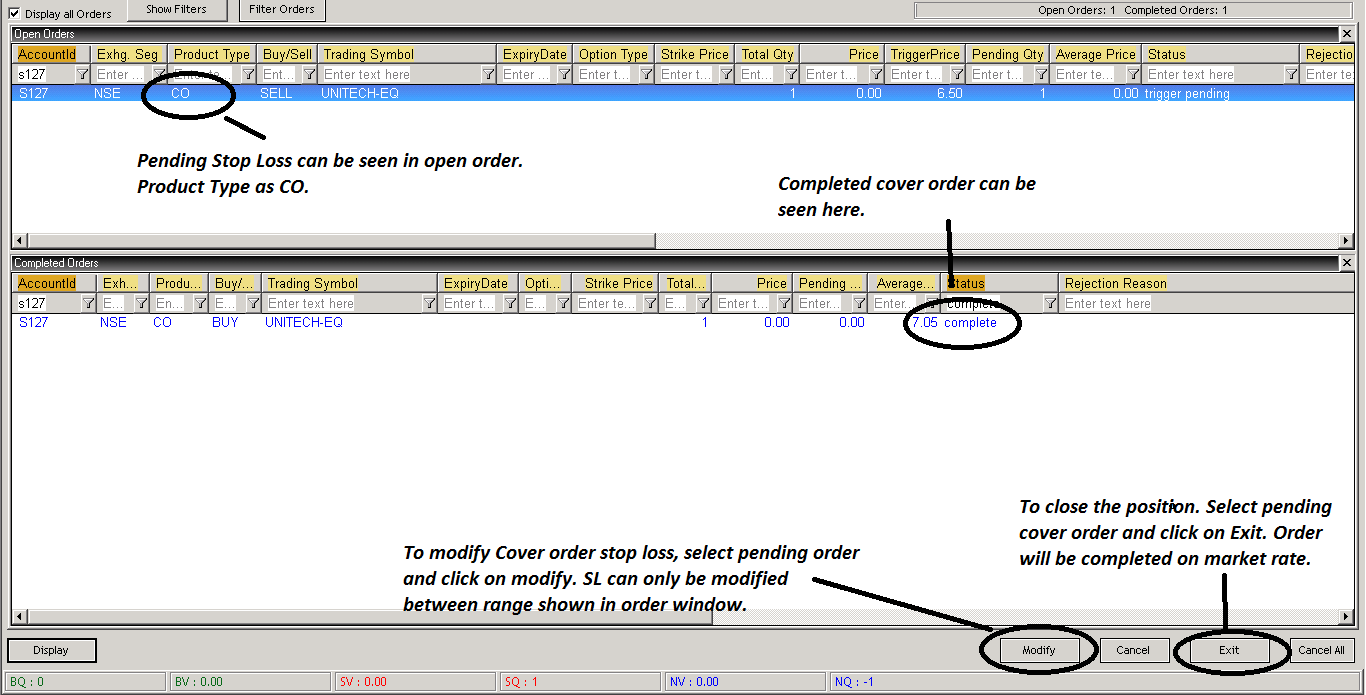Viewport: 1366px width, 695px height.
Task: Click filter icon for Status in Open Orders
Action: (1291, 74)
